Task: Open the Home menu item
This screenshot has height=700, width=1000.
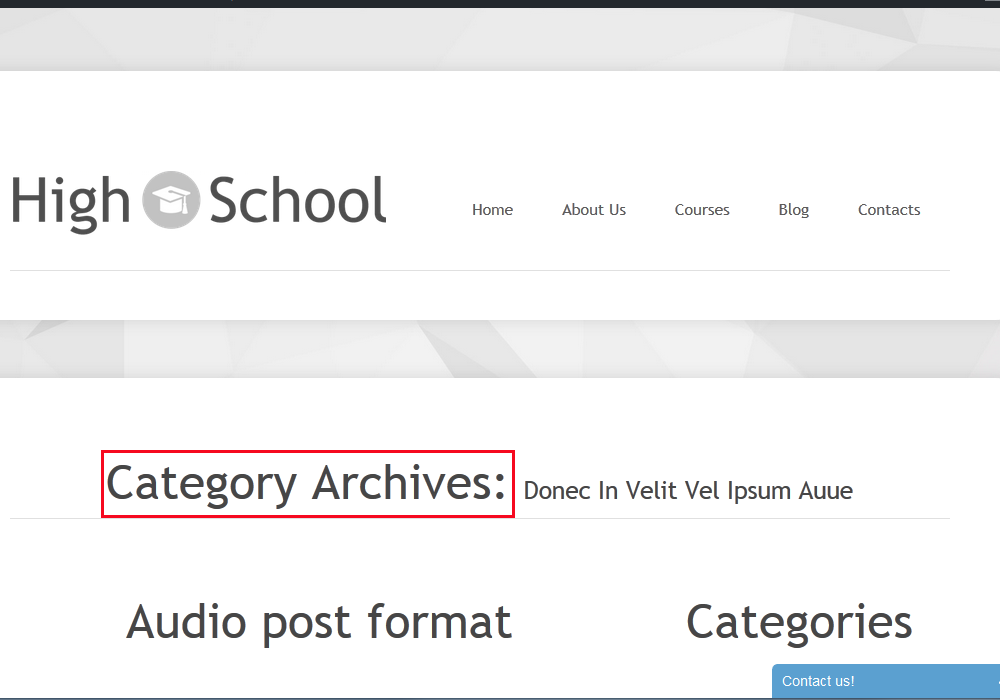Action: 492,210
